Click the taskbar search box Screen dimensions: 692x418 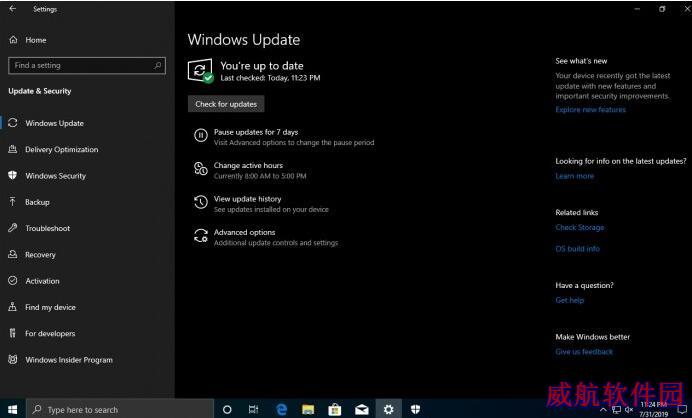pos(120,409)
